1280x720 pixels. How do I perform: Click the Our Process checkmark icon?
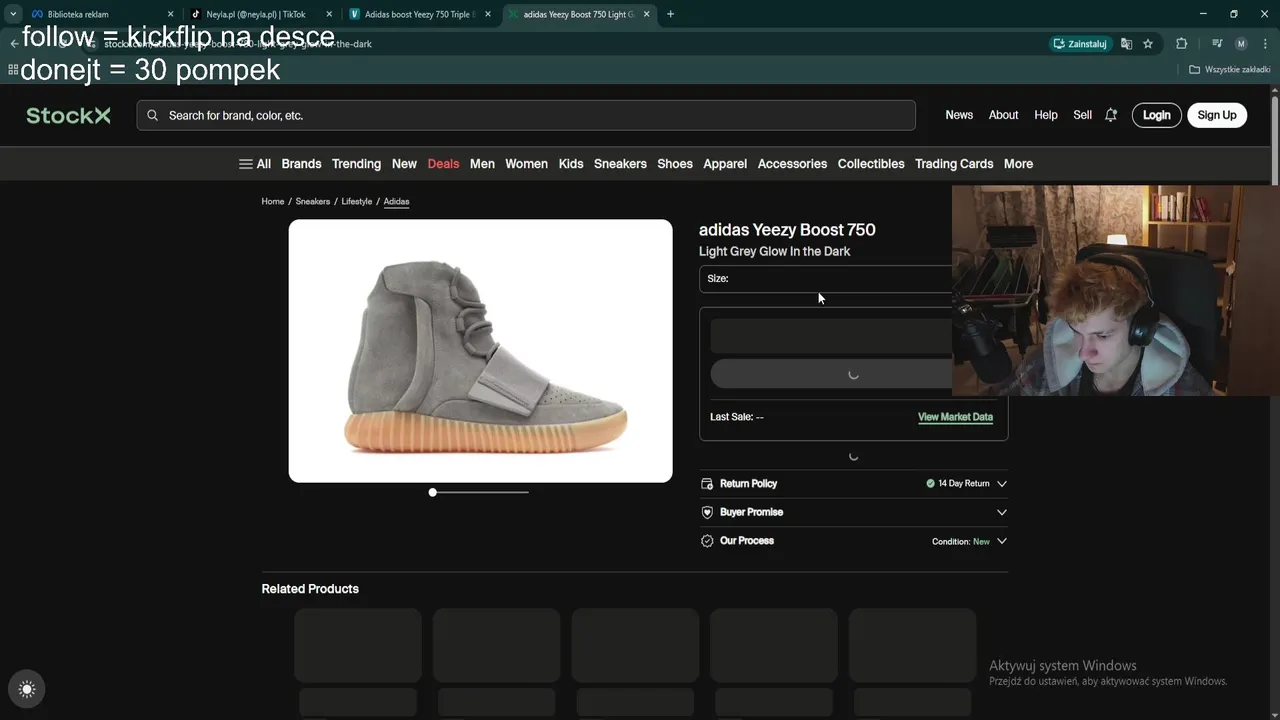pyautogui.click(x=707, y=541)
